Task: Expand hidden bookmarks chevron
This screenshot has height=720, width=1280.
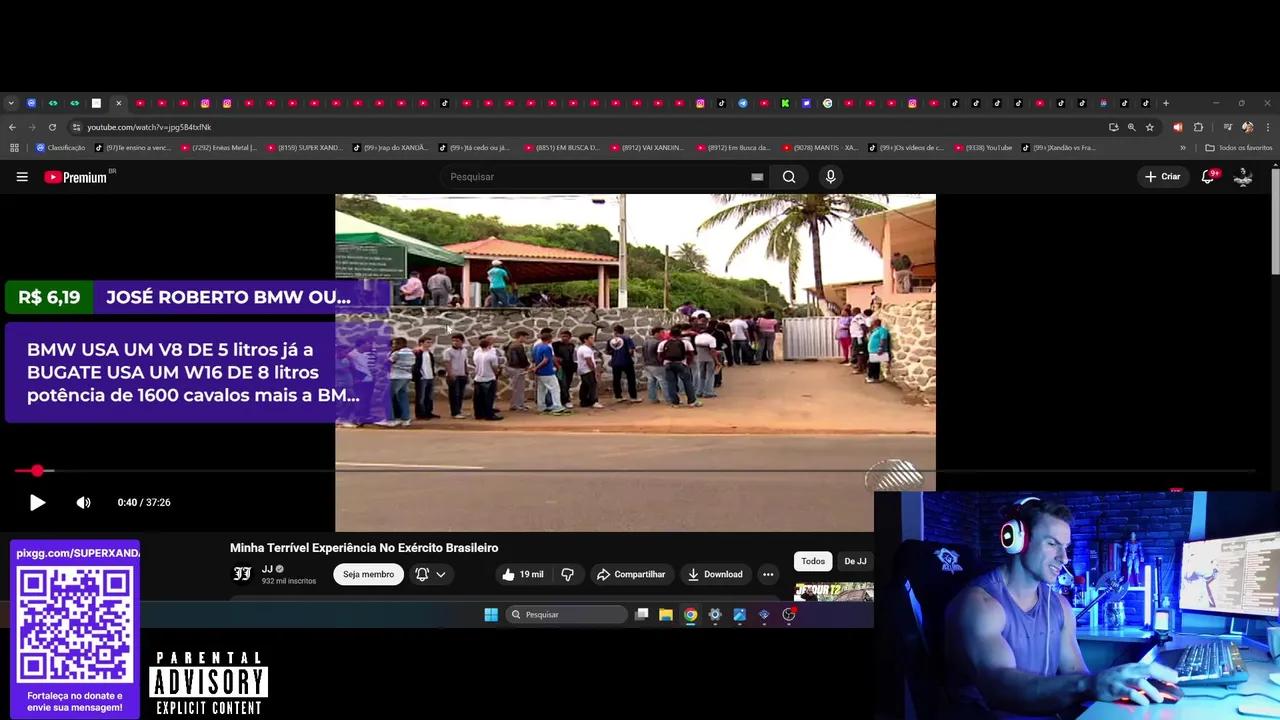Action: click(x=1183, y=148)
